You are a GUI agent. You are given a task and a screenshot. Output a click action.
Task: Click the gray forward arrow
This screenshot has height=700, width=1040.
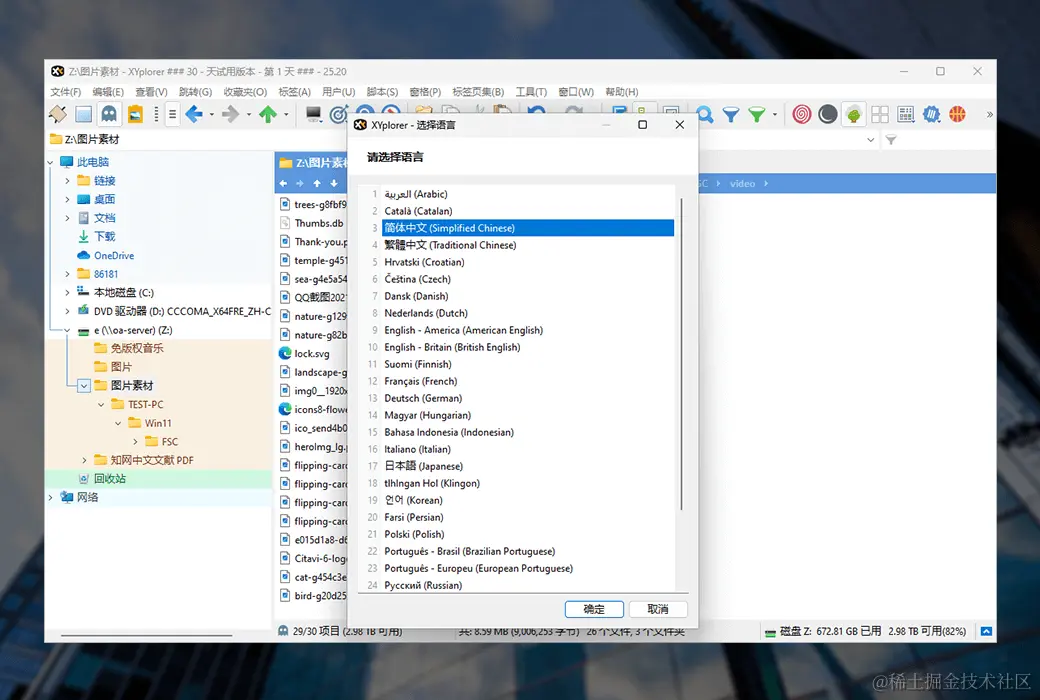coord(230,115)
